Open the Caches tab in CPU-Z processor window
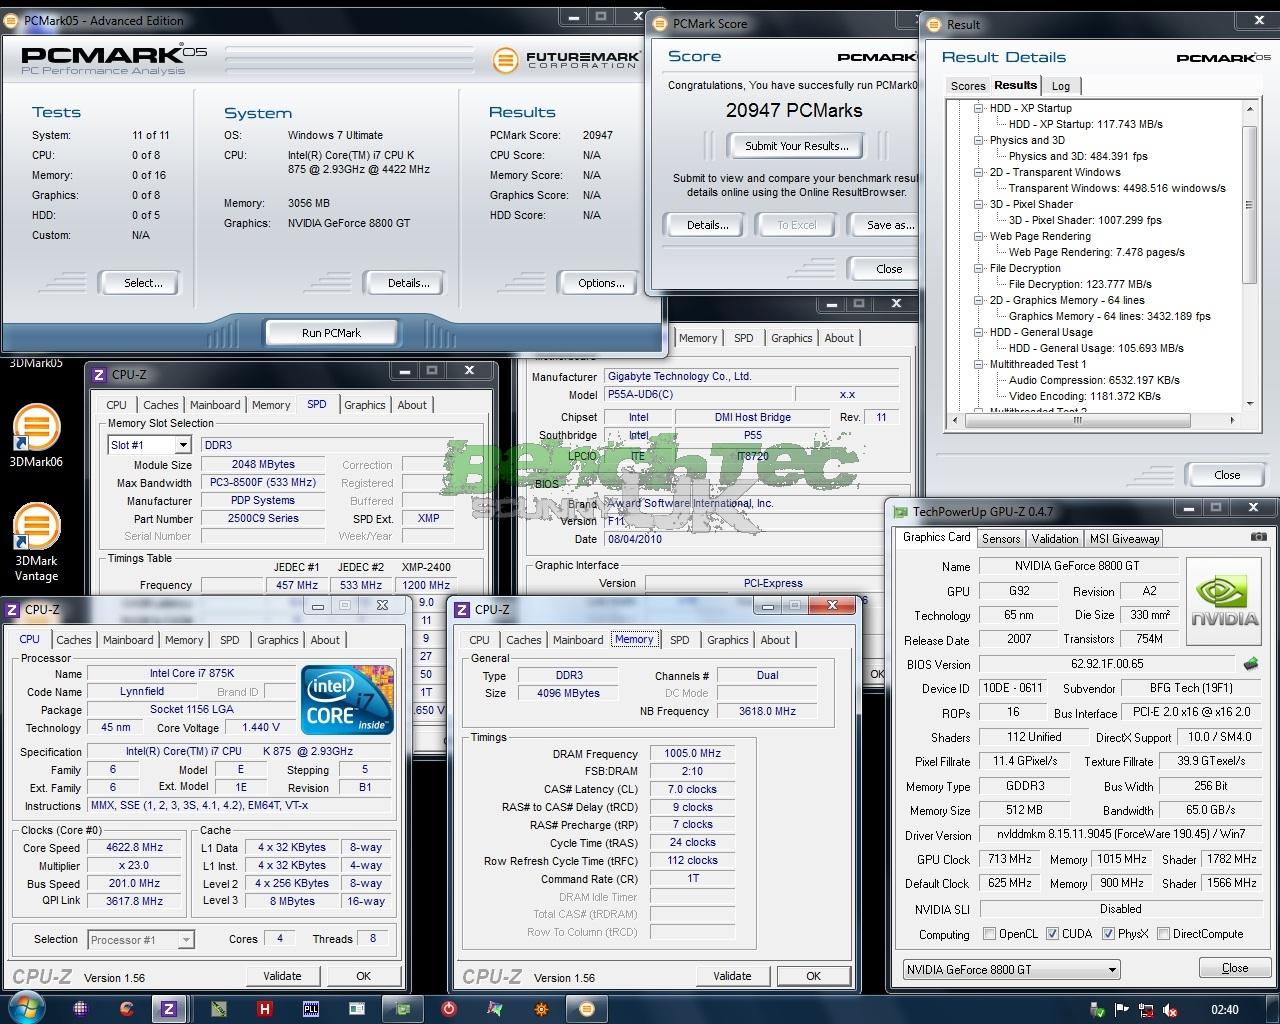 tap(73, 640)
